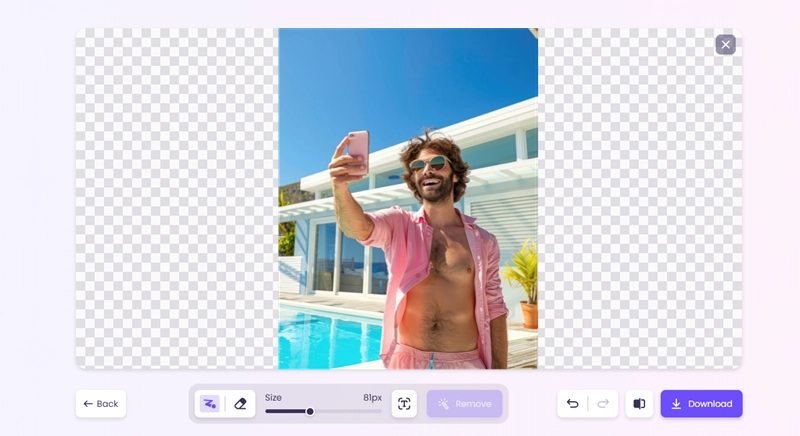Go back using the Back button

101,404
